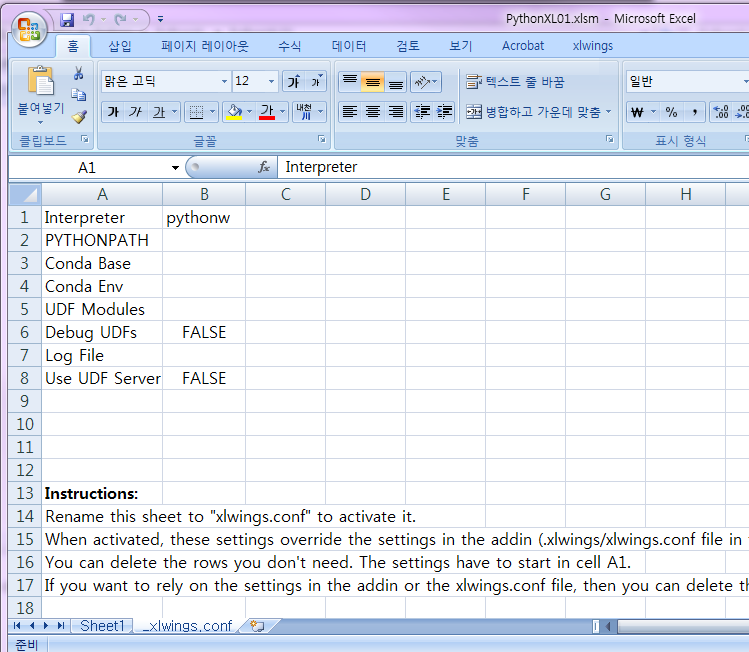The height and width of the screenshot is (652, 749).
Task: Select the row 6 header
Action: pyautogui.click(x=25, y=332)
